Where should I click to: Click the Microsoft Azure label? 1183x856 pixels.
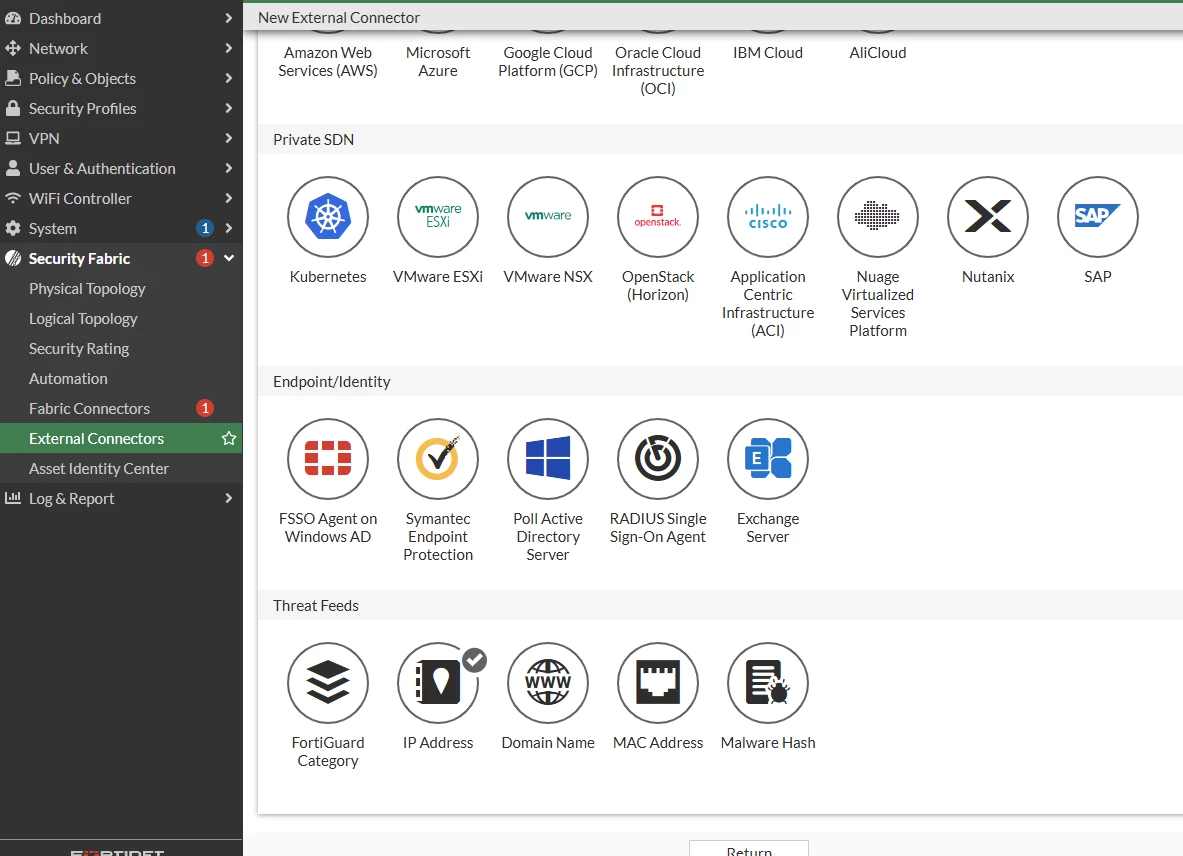[438, 62]
